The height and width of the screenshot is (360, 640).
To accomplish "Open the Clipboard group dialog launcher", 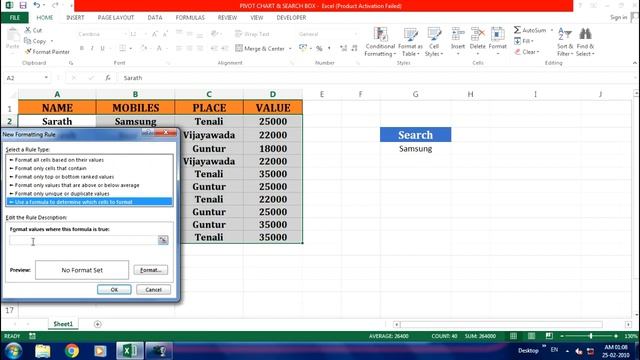I will pyautogui.click(x=71, y=63).
